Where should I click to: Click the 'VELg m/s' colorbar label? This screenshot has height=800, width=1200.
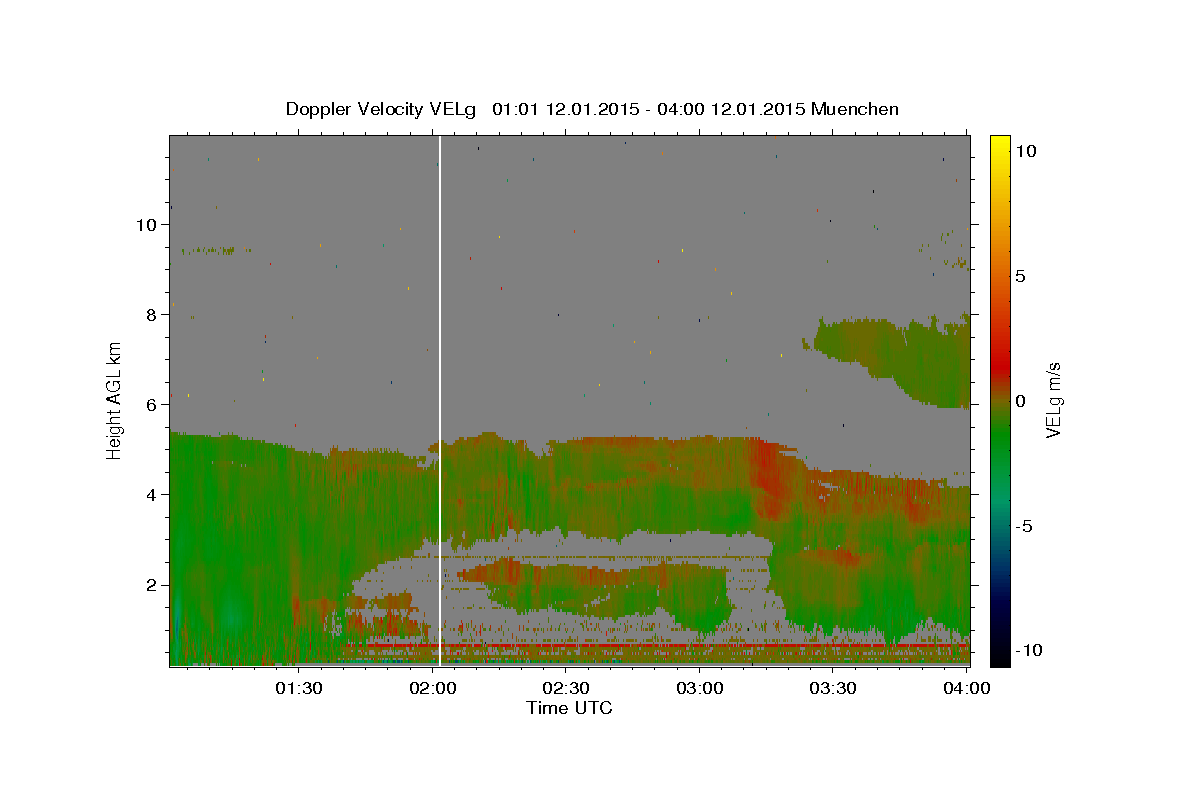[1054, 400]
